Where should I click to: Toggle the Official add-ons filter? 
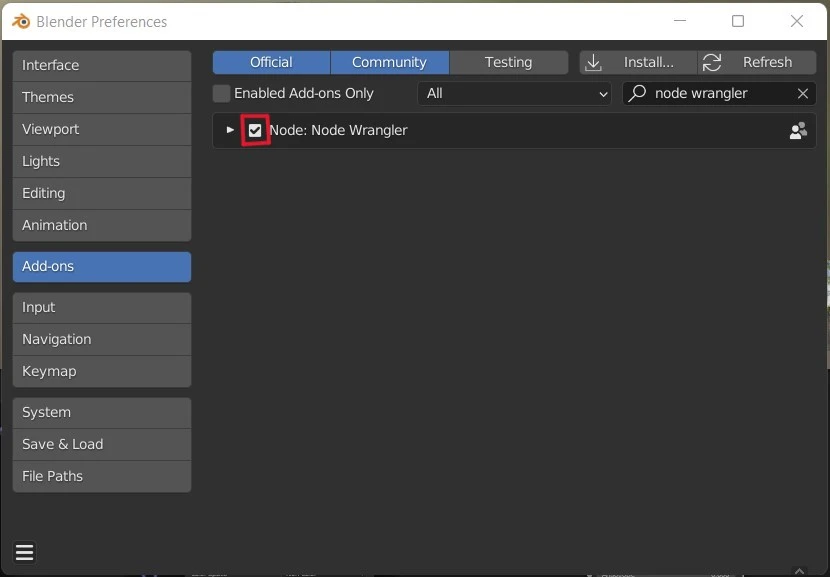[x=272, y=62]
